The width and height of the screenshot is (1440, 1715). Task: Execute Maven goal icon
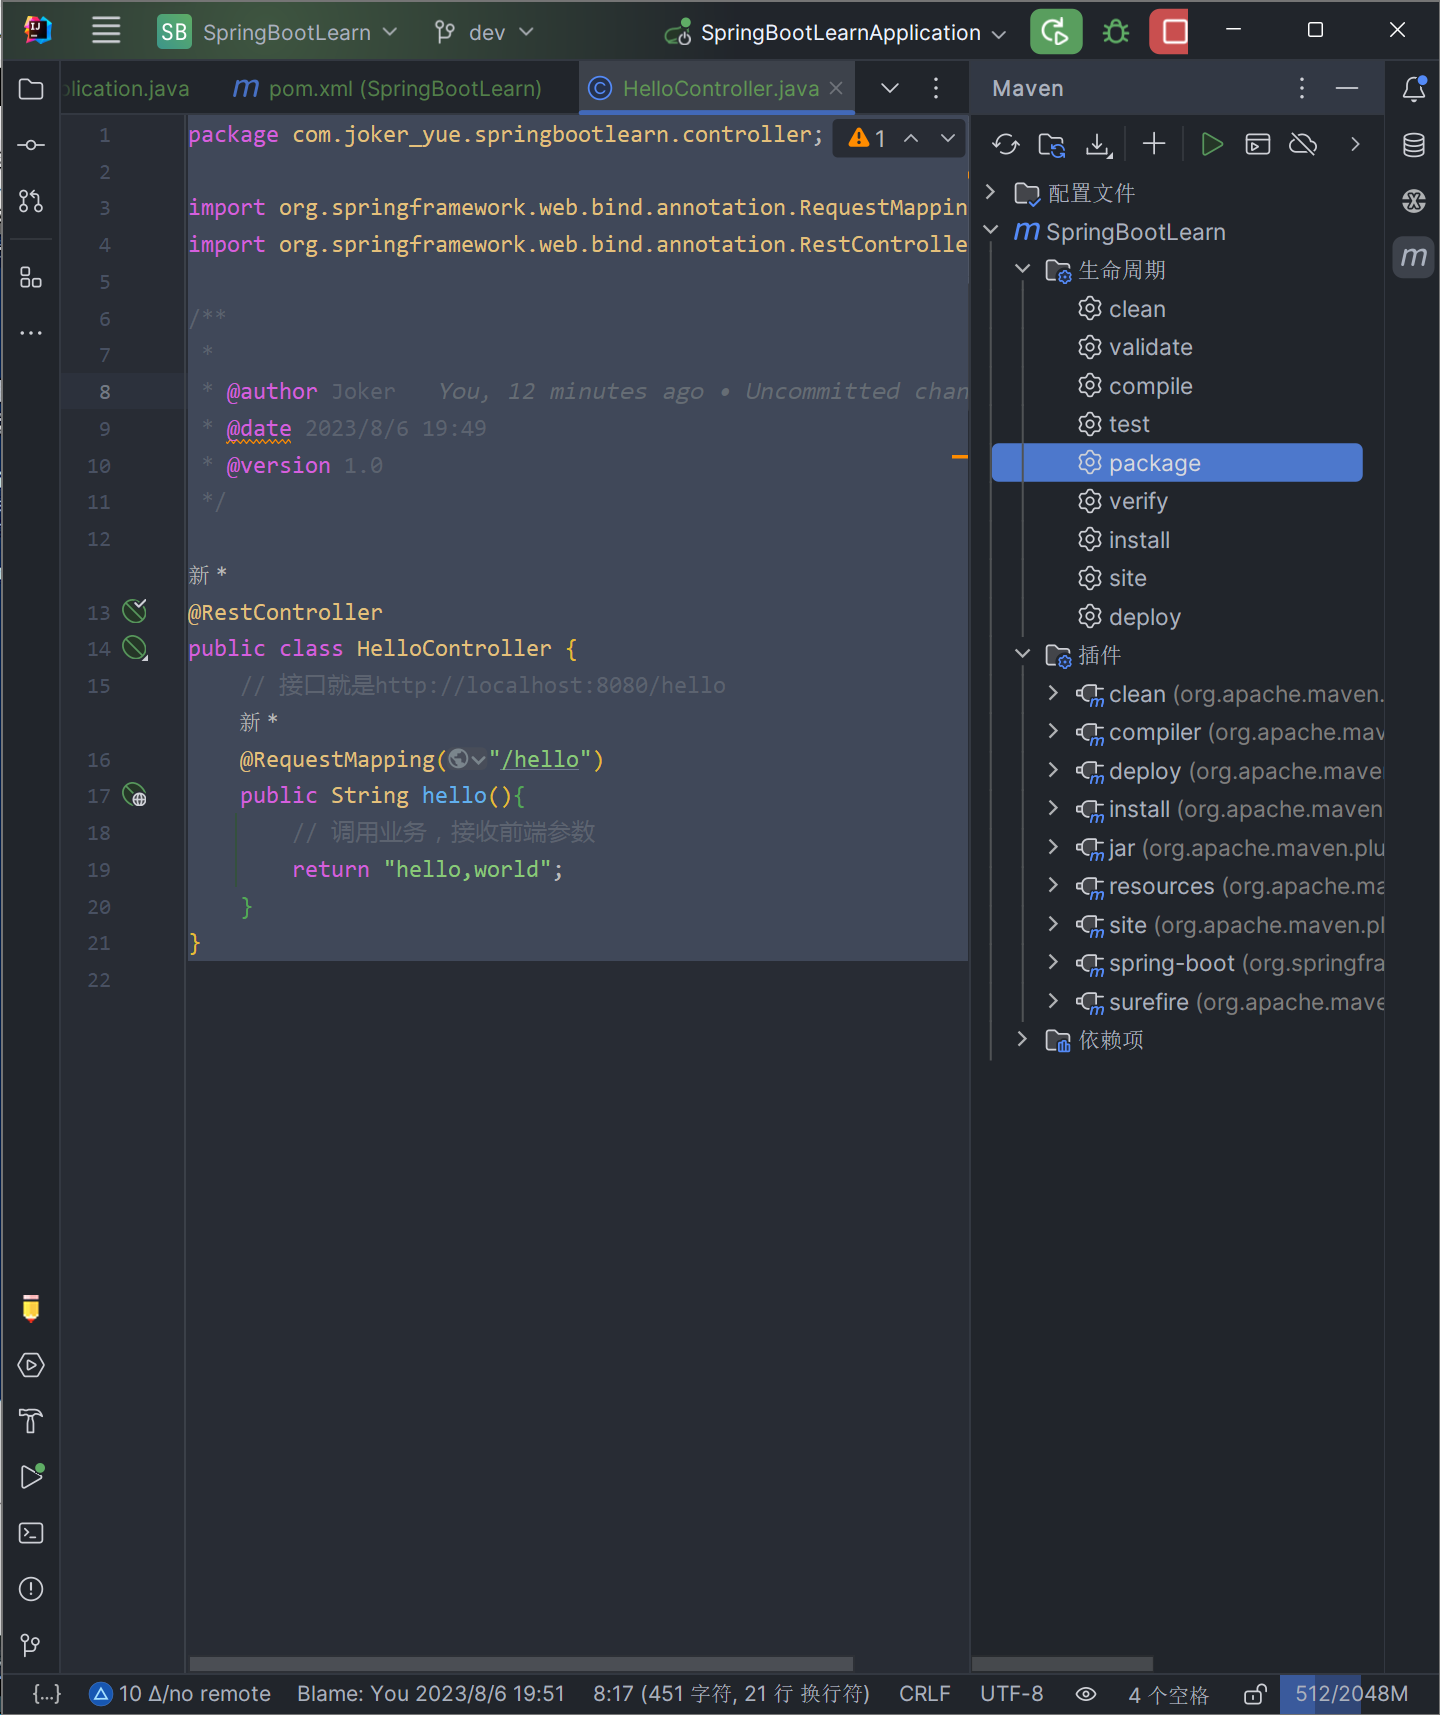(1258, 145)
